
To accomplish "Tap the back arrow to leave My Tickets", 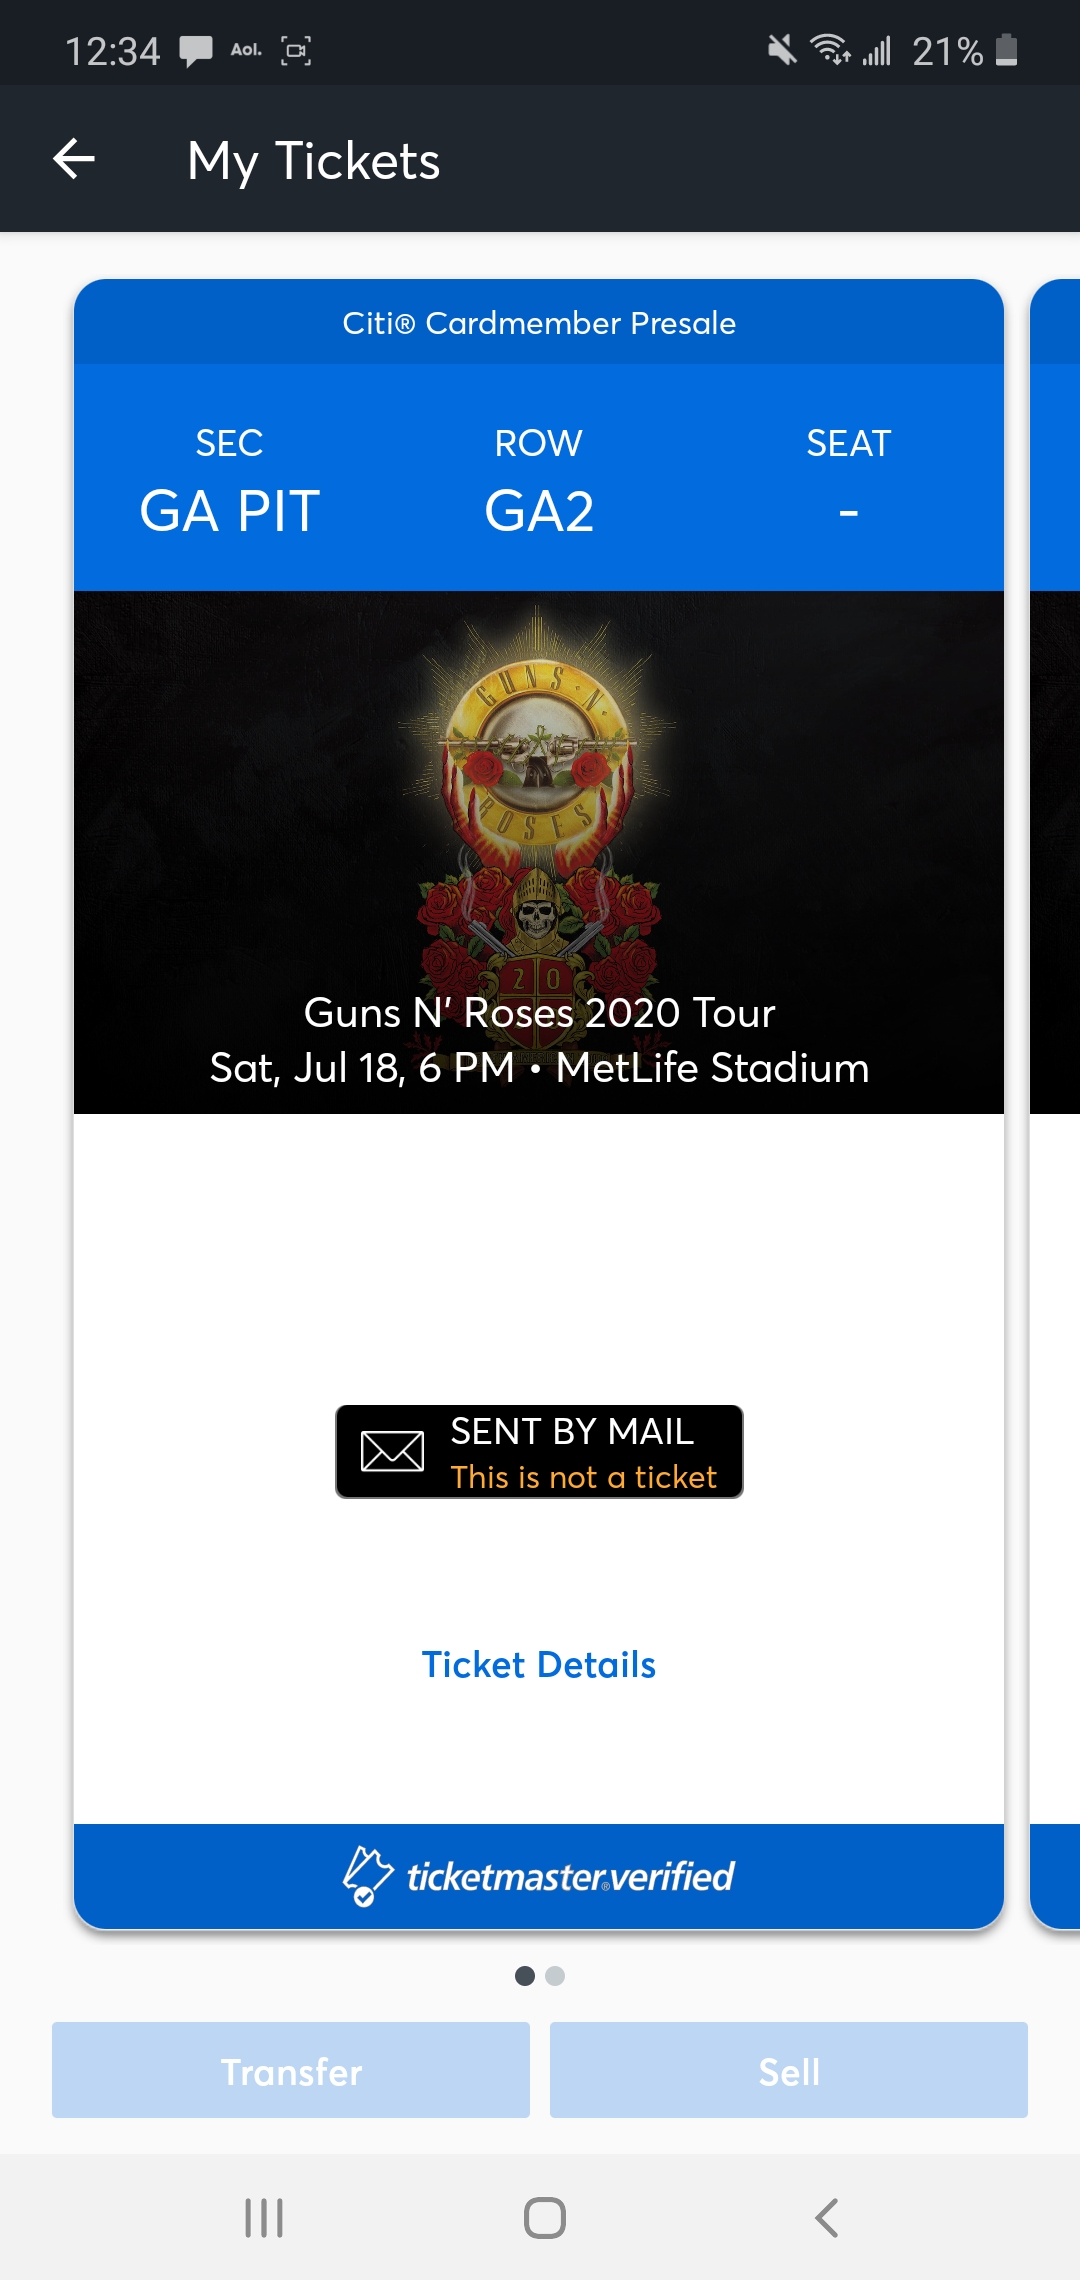I will [73, 158].
